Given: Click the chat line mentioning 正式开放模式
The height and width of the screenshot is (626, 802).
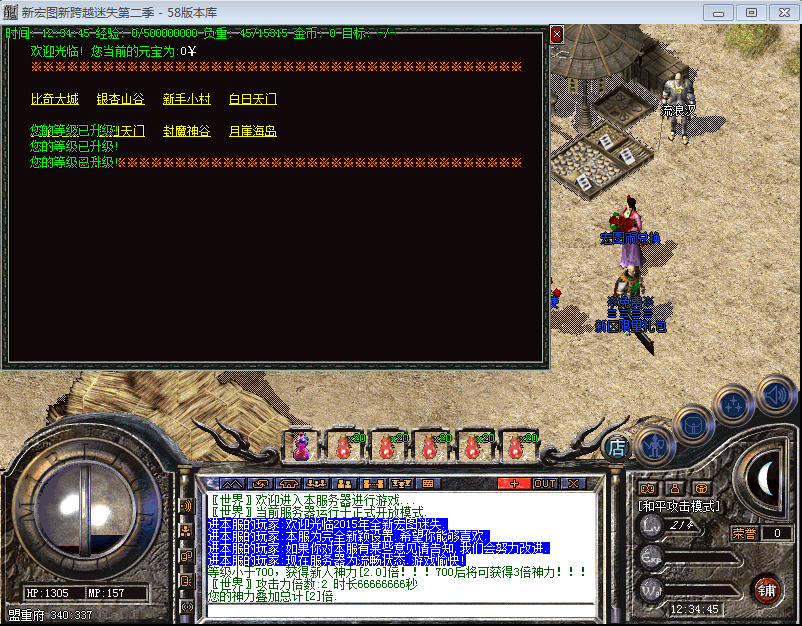Looking at the screenshot, I should pyautogui.click(x=318, y=512).
